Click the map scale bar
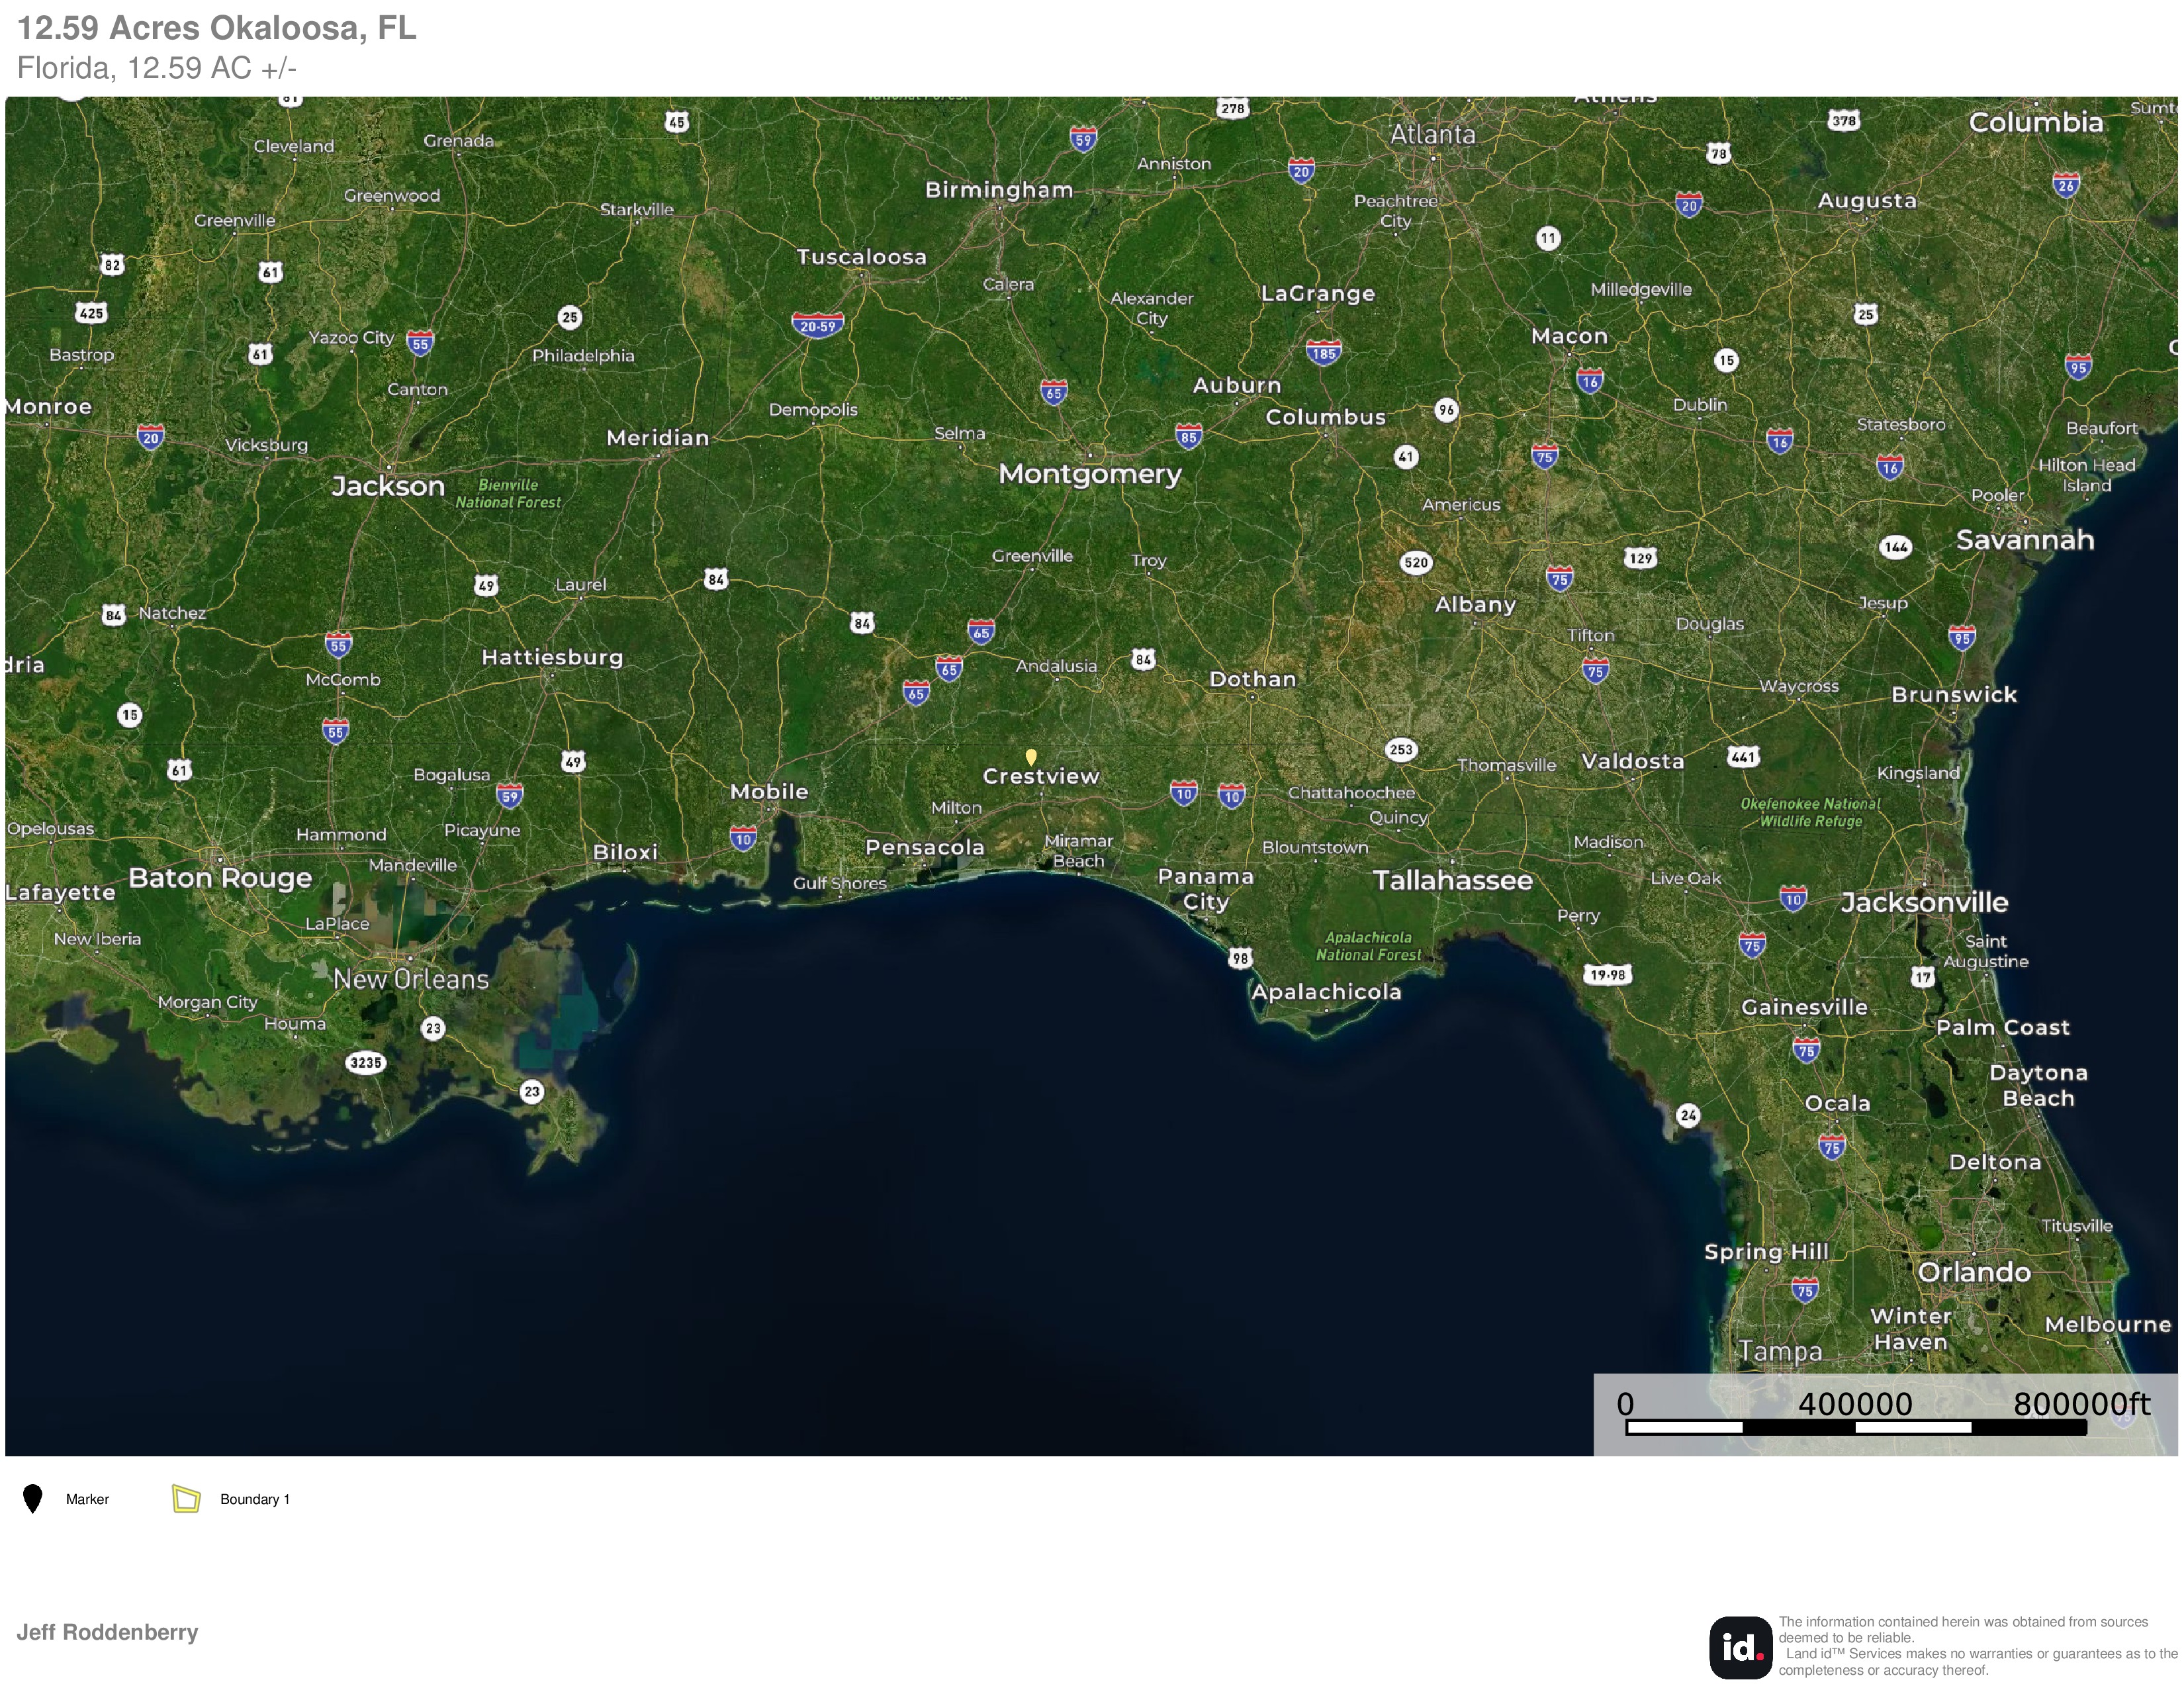The height and width of the screenshot is (1688, 2184). [x=1856, y=1427]
